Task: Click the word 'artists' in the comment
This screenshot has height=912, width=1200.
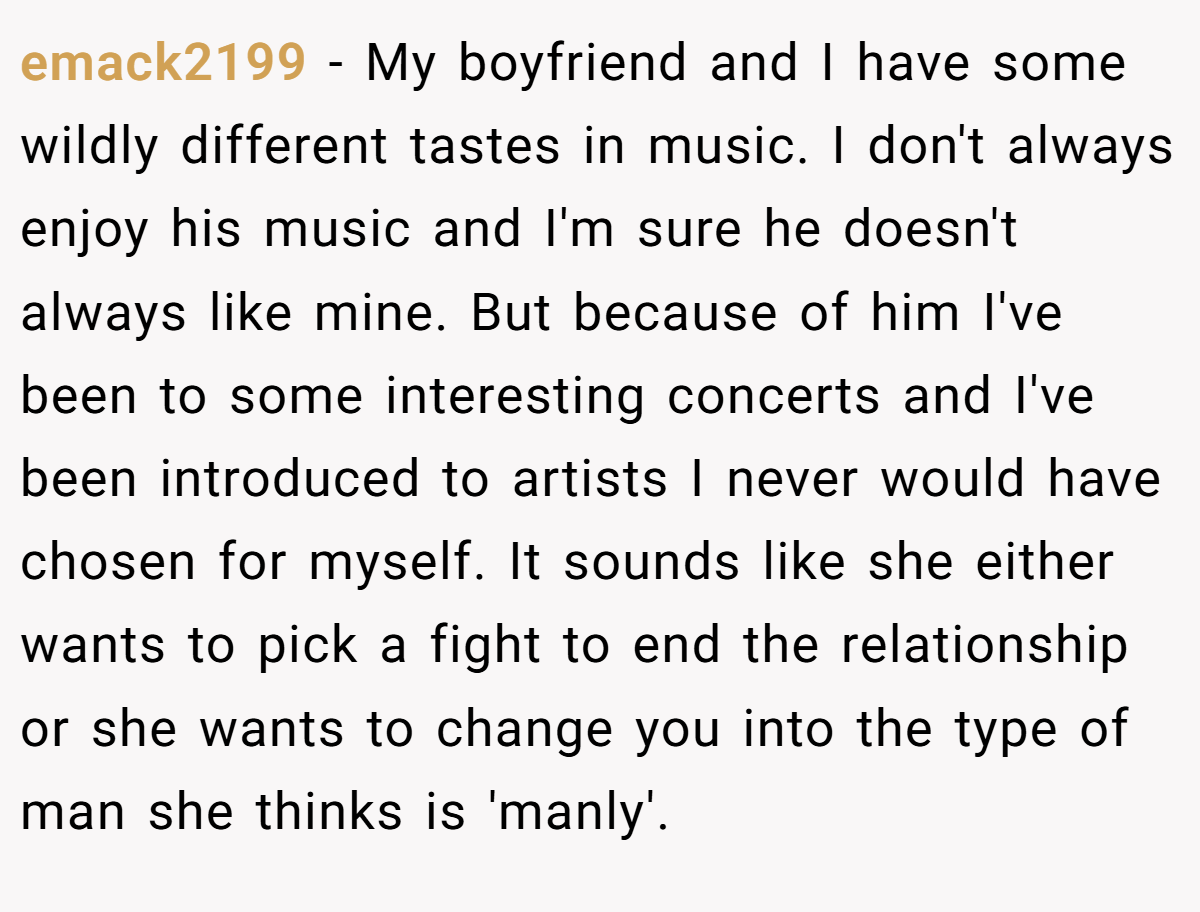Action: point(589,480)
